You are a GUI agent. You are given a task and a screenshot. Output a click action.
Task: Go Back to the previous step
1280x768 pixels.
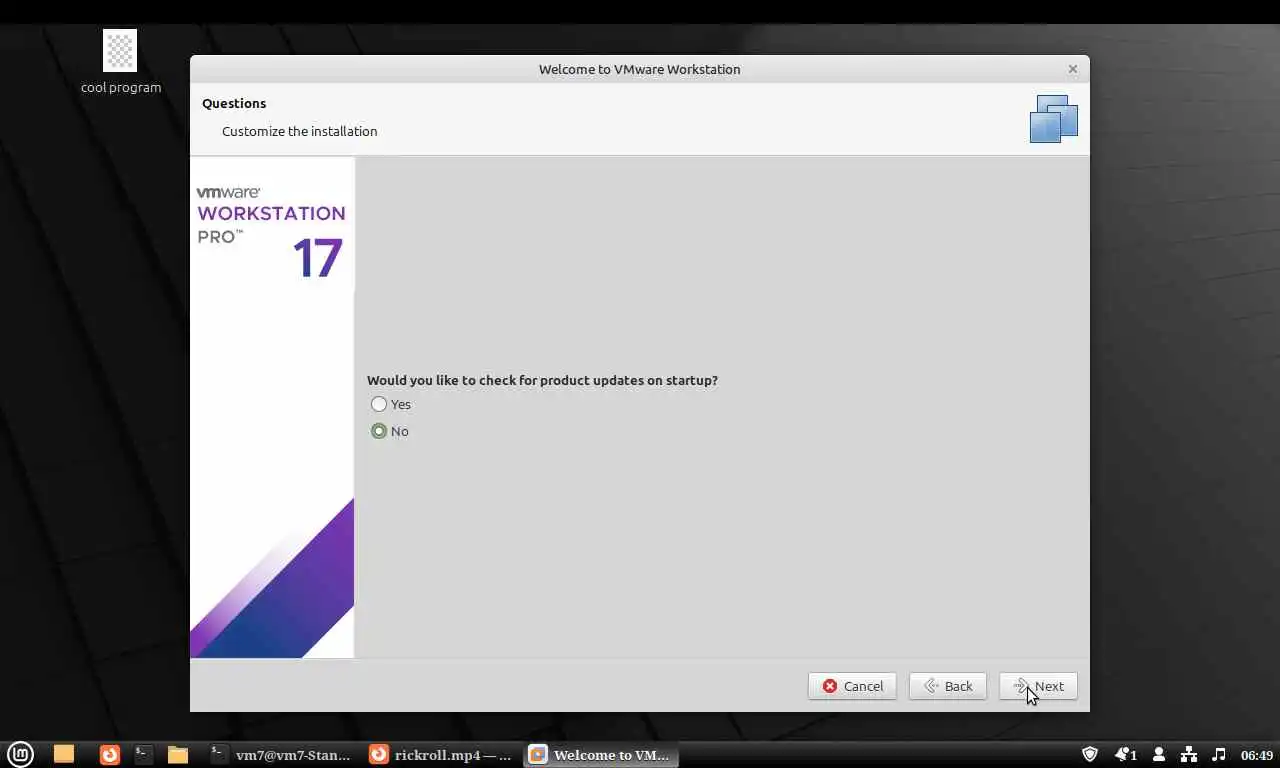947,686
